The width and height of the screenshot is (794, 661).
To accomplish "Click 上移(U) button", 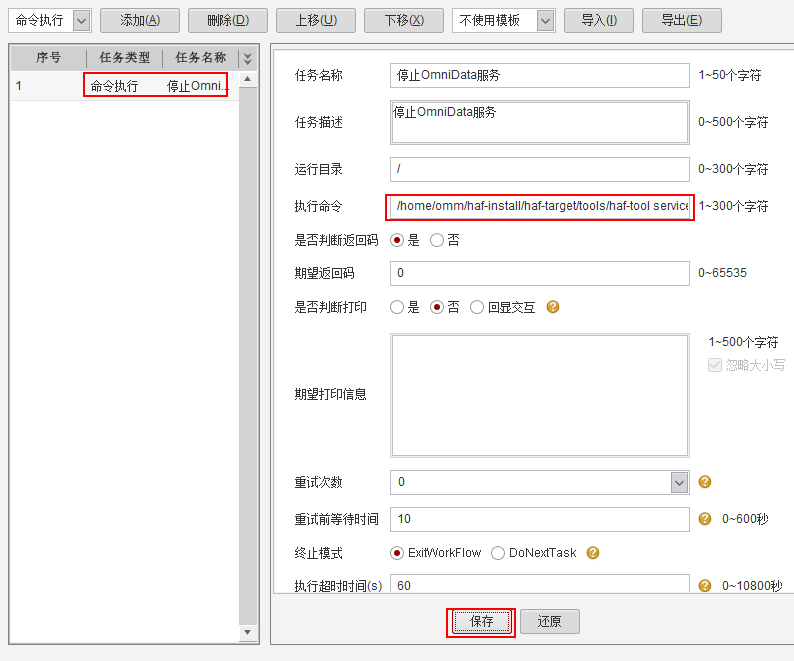I will click(x=316, y=21).
